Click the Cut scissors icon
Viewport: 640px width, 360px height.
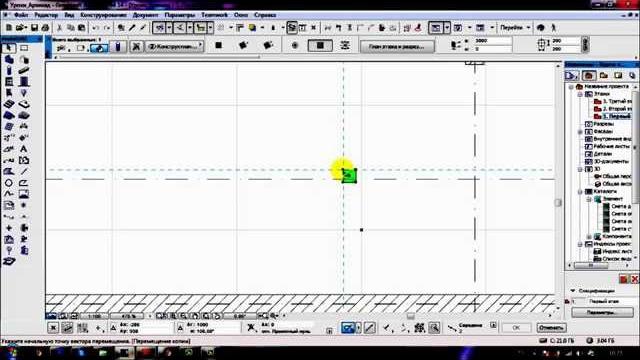pyautogui.click(x=59, y=27)
